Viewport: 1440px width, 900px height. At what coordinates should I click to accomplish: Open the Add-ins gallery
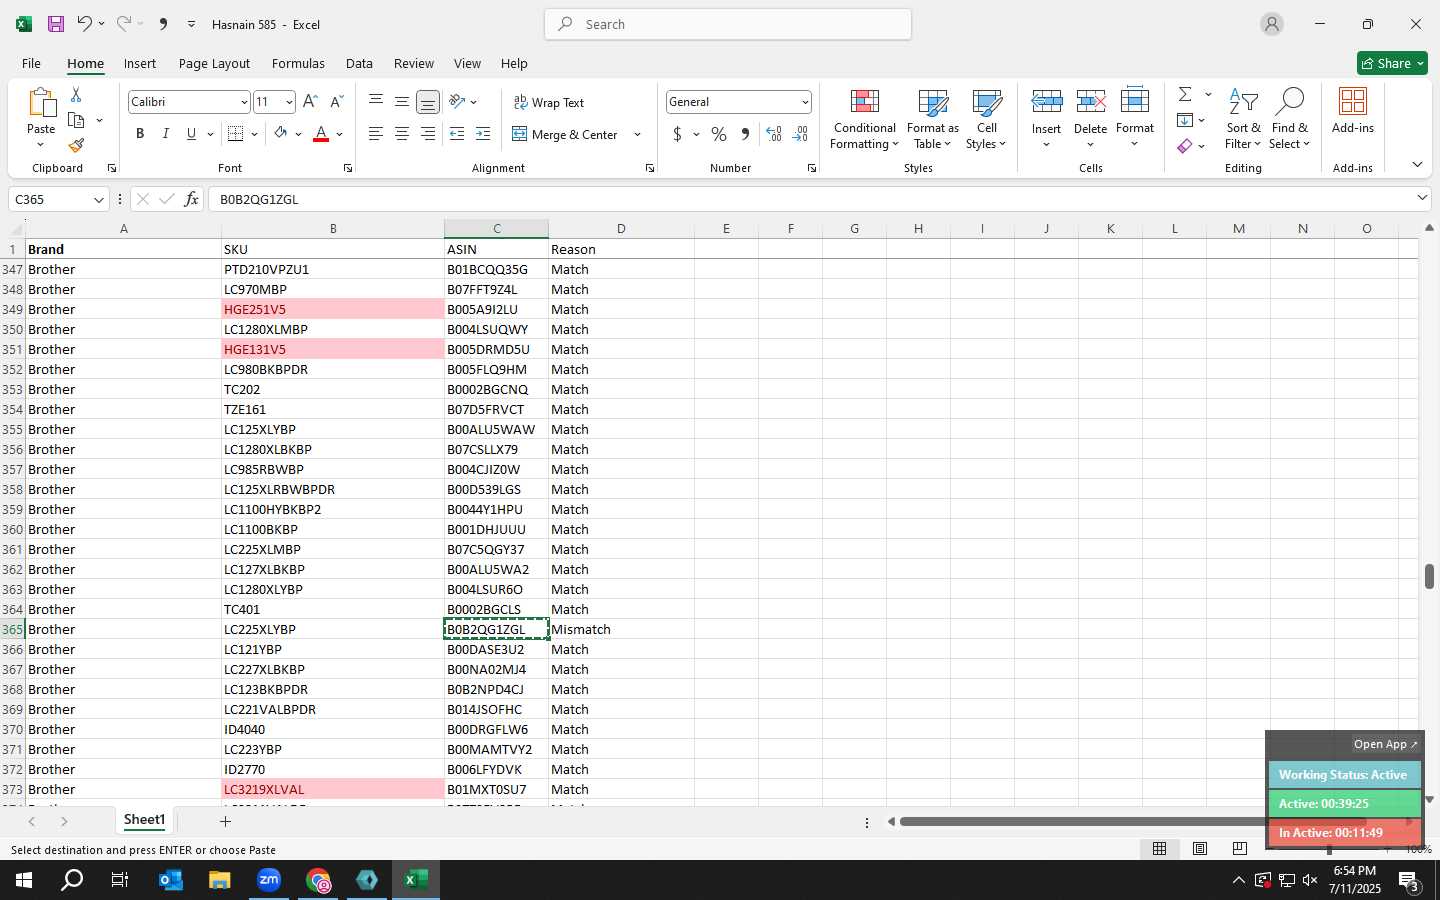pyautogui.click(x=1352, y=111)
